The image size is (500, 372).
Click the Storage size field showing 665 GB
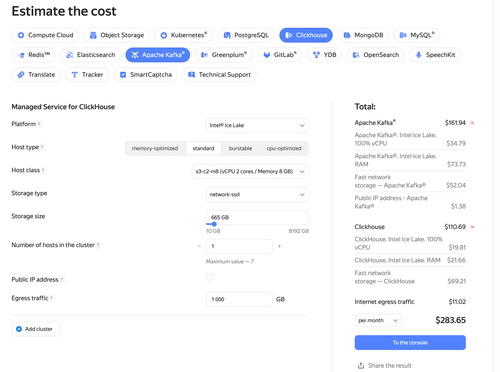point(257,217)
